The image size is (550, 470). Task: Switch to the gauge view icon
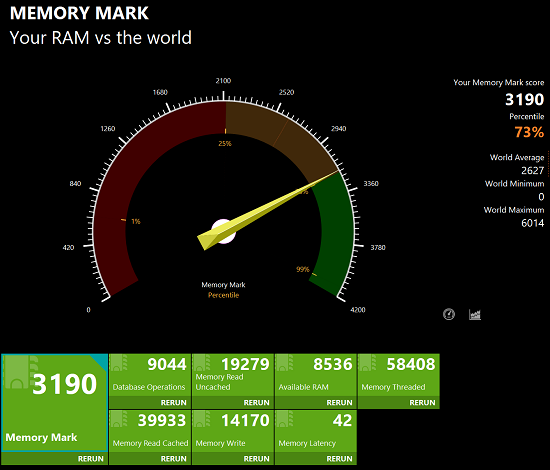coord(449,314)
